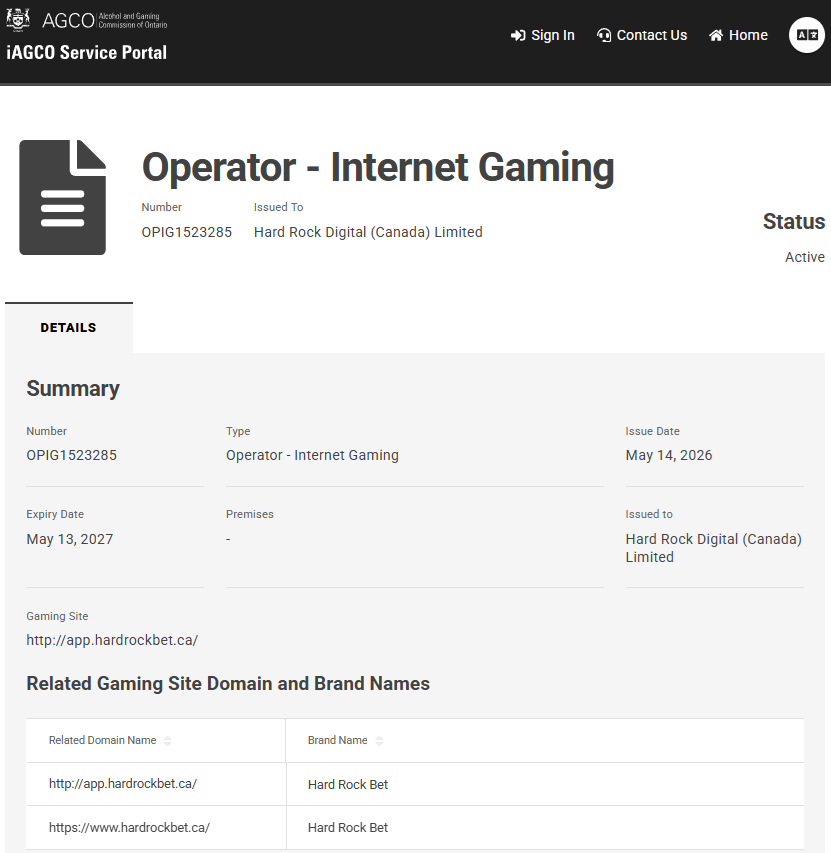
Task: Click the Contact Us headset icon
Action: (x=604, y=35)
